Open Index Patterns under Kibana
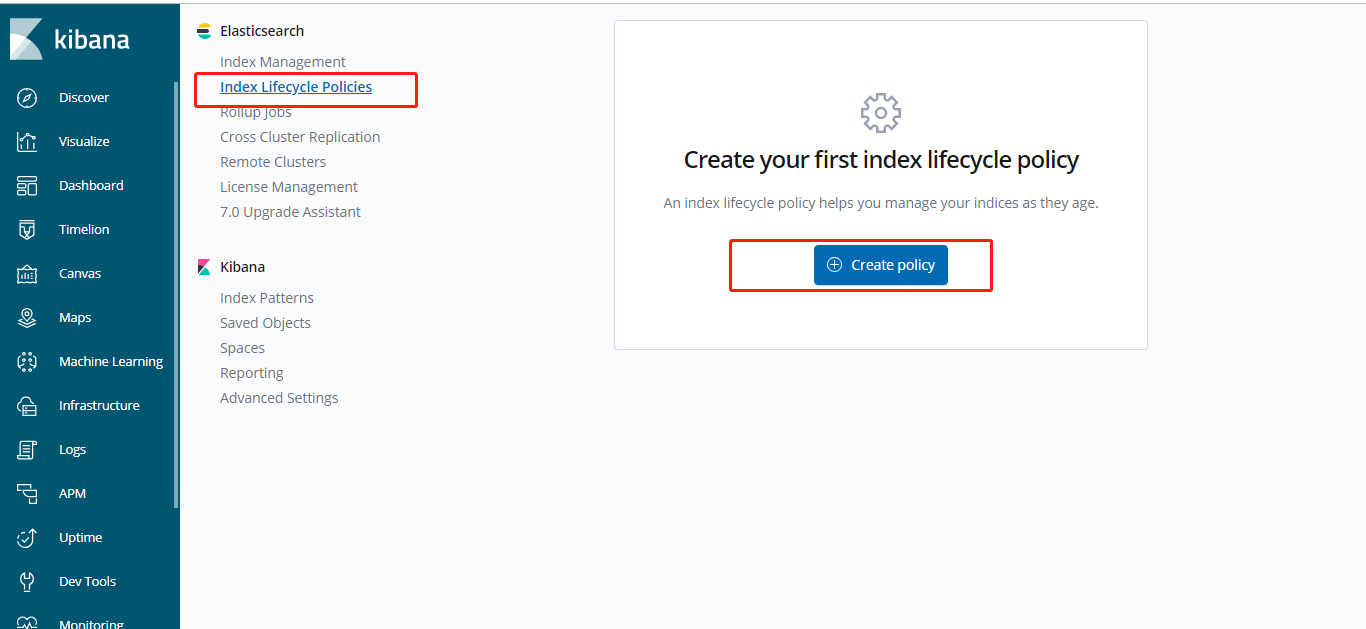Screen dimensions: 1366x629 267,298
